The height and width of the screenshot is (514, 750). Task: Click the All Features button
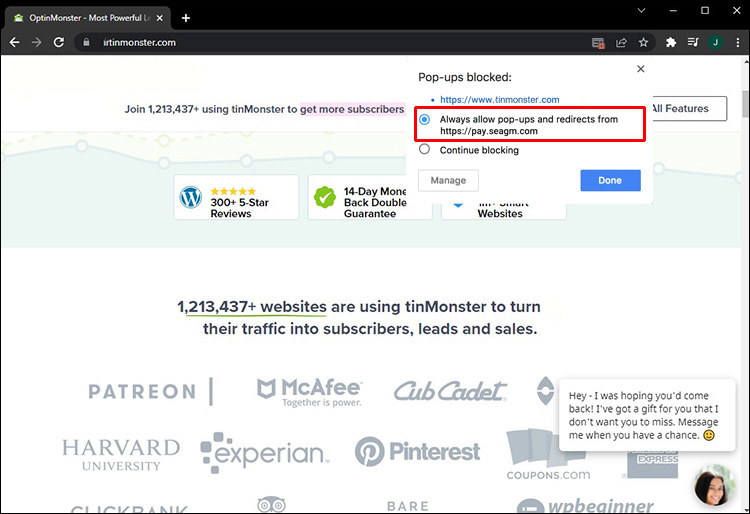(689, 109)
